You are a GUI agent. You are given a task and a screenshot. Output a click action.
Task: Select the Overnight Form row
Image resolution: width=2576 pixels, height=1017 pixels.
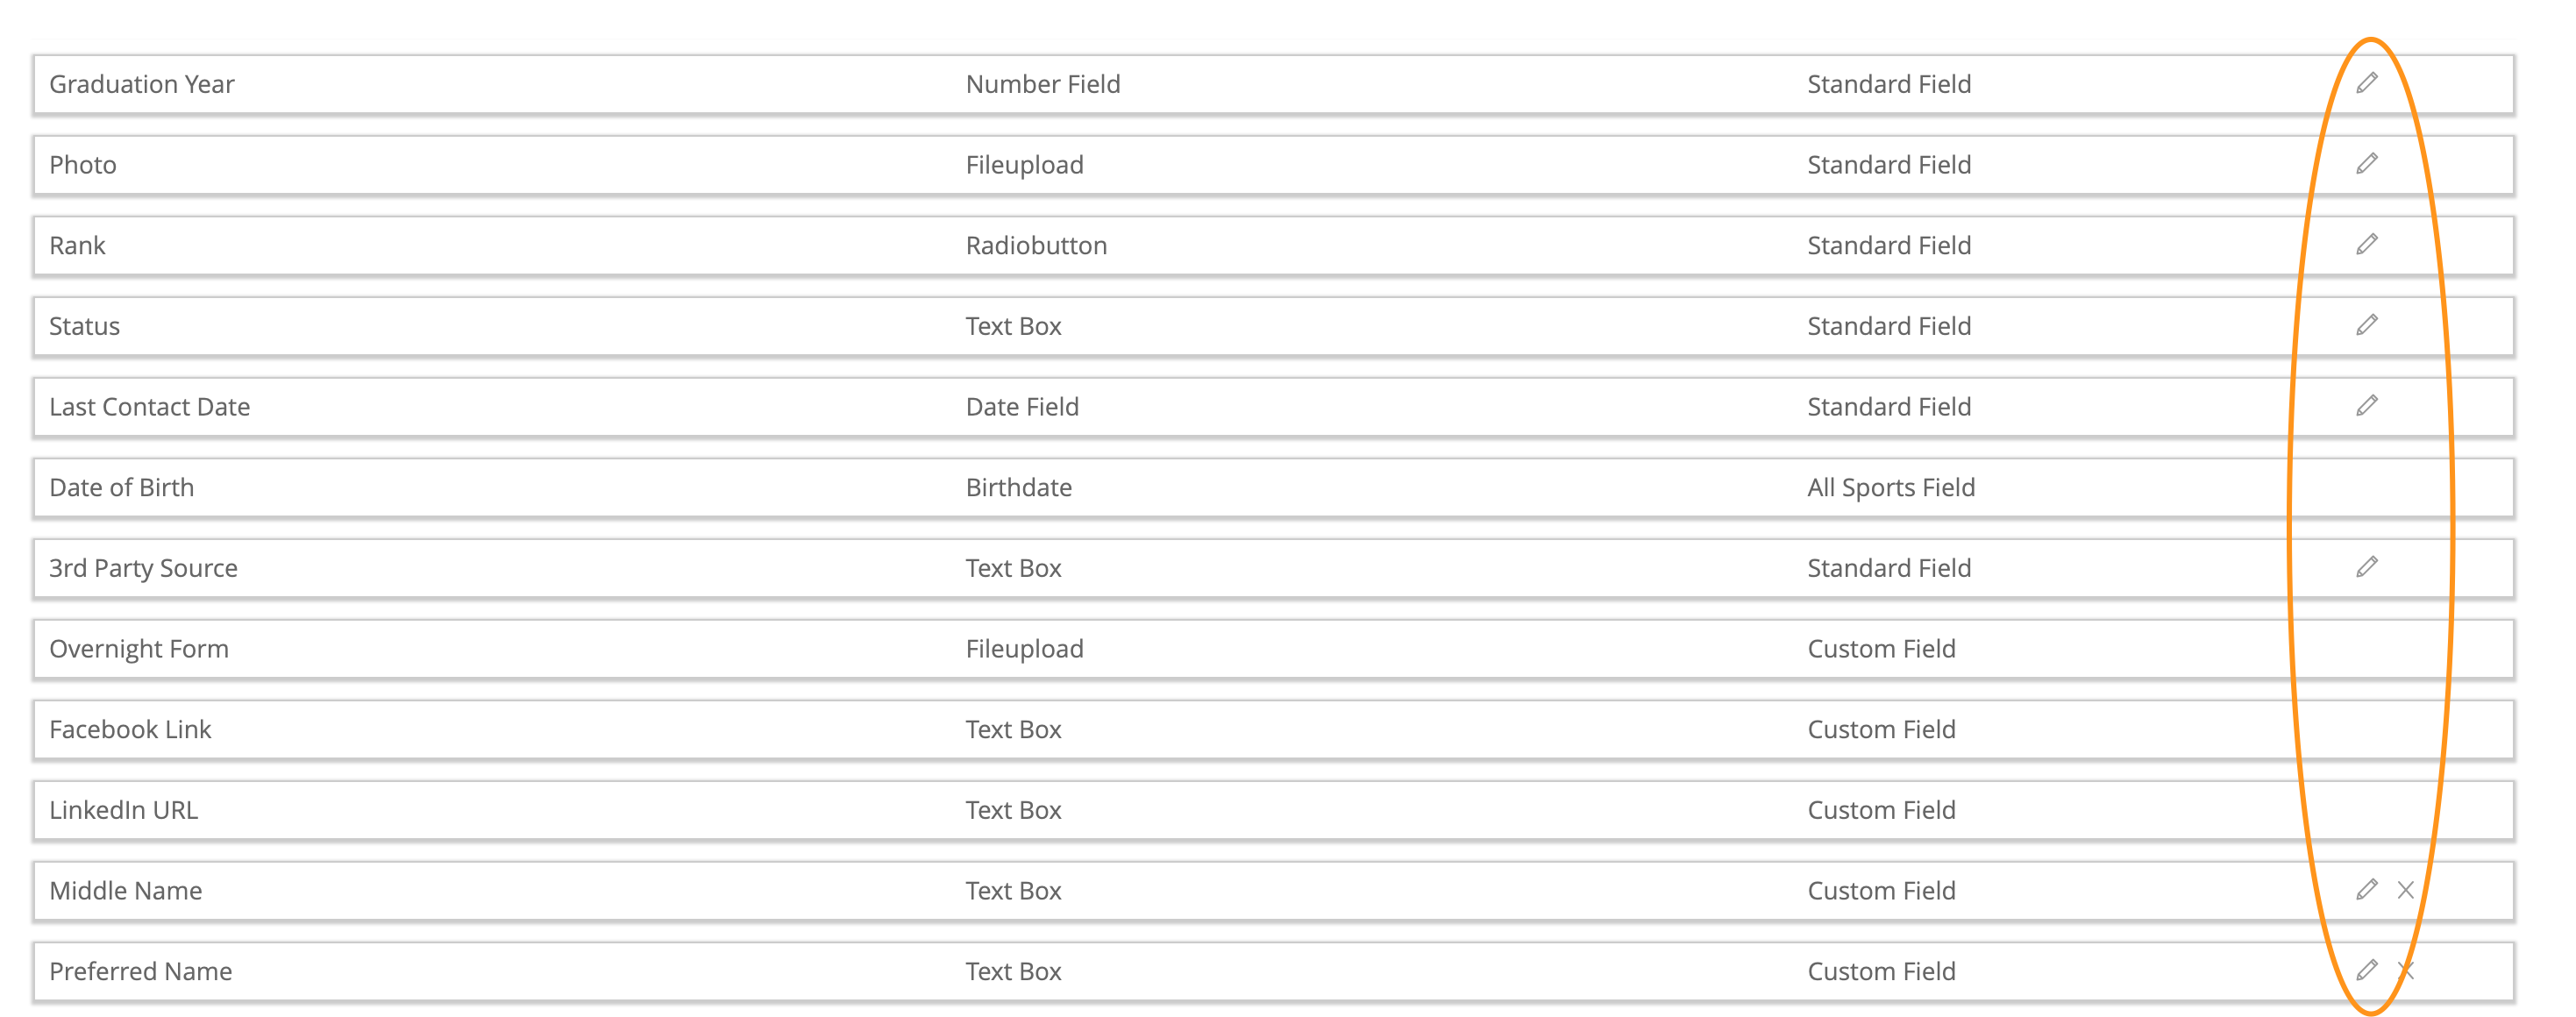(1273, 649)
